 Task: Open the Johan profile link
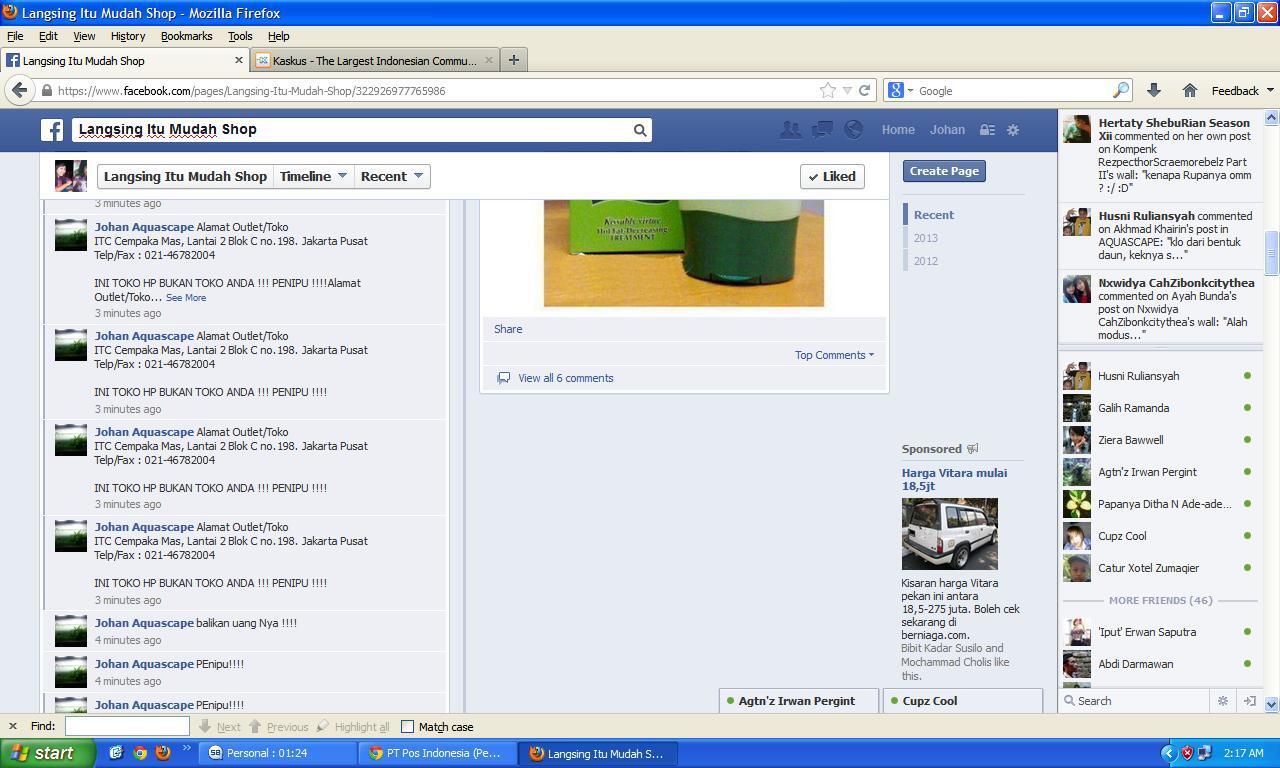(947, 130)
